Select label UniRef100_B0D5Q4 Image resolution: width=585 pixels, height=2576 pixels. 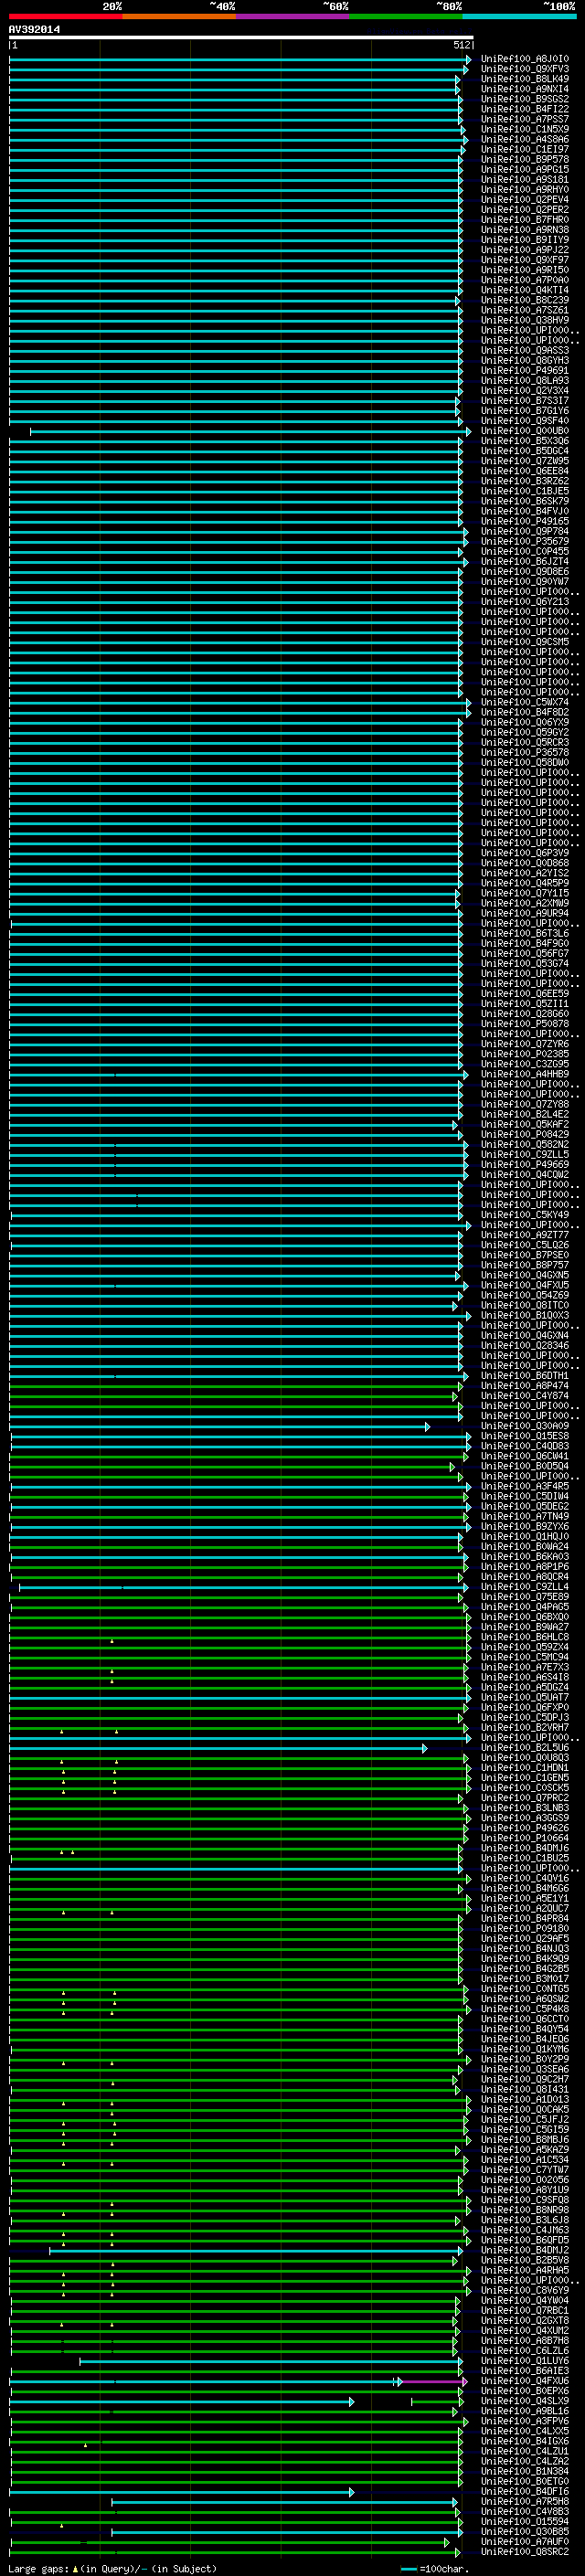tap(525, 1465)
